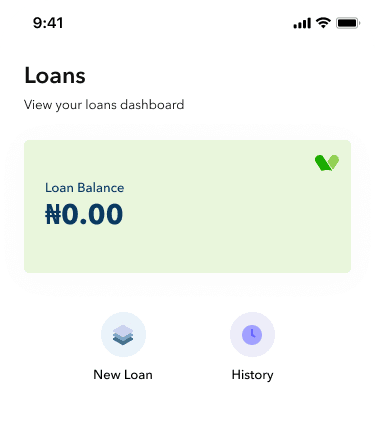This screenshot has height=422, width=375.
Task: Select the History label
Action: (252, 375)
